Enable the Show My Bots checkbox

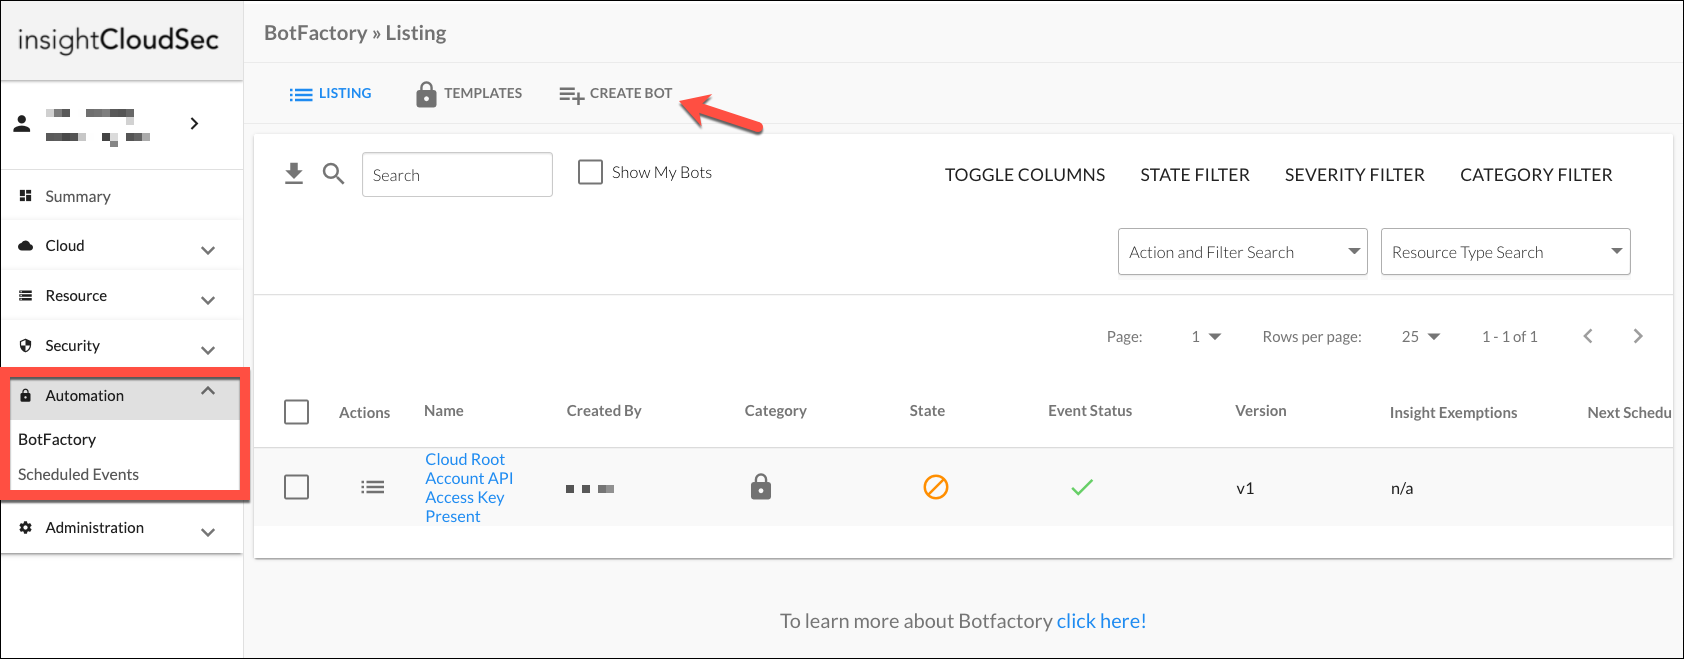tap(590, 172)
